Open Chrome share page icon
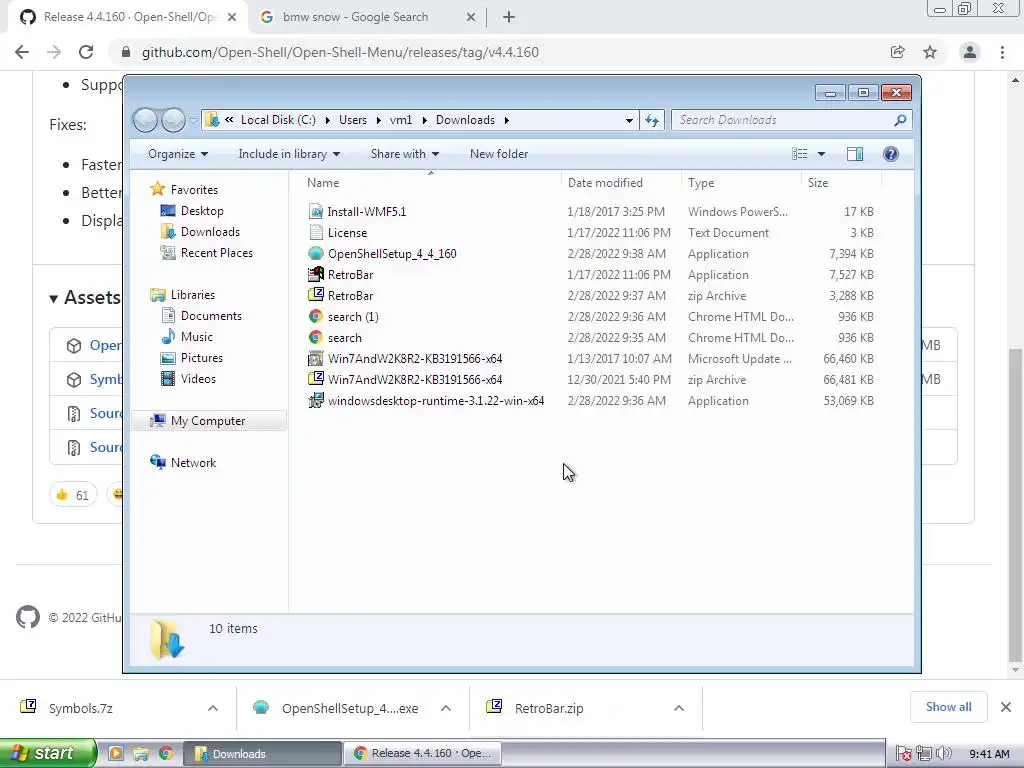Viewport: 1024px width, 768px height. click(x=897, y=52)
